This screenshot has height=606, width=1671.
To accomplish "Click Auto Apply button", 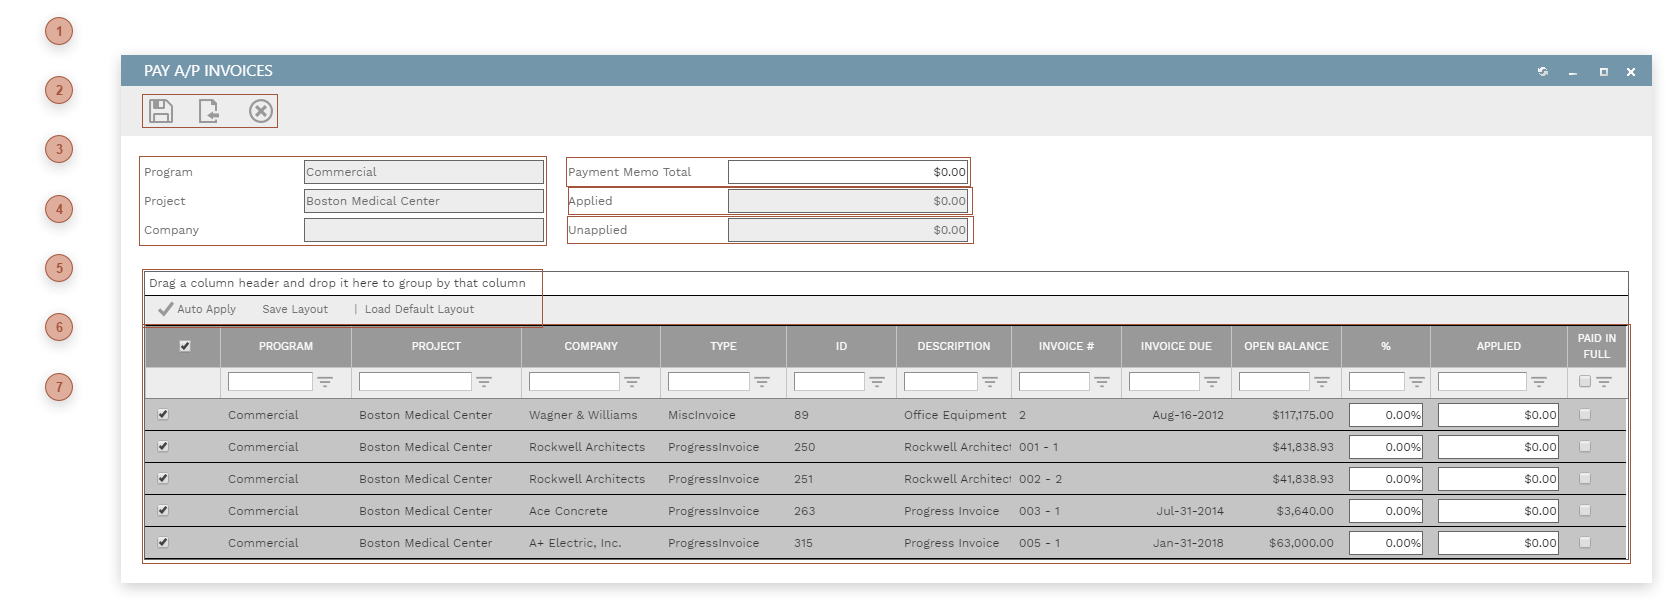I will pyautogui.click(x=197, y=309).
